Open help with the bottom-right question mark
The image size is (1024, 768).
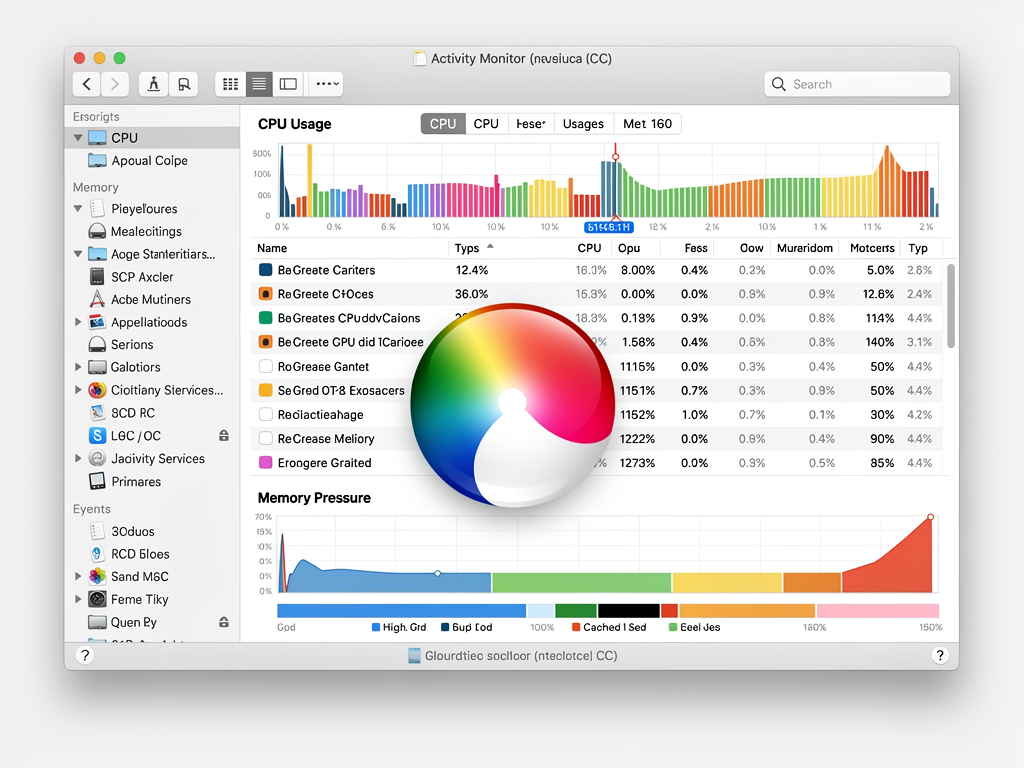click(x=940, y=655)
